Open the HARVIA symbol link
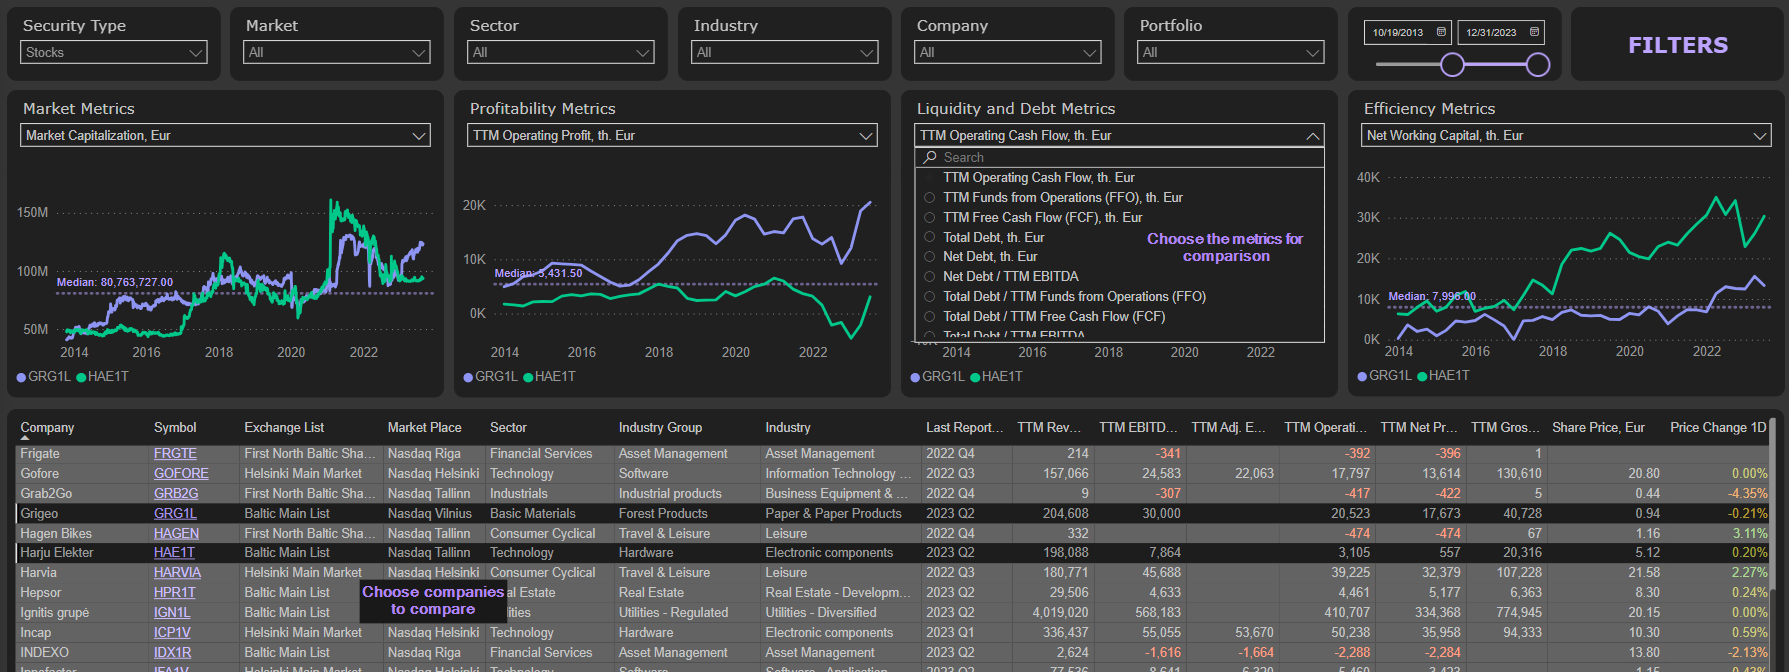The width and height of the screenshot is (1789, 672). pos(177,572)
